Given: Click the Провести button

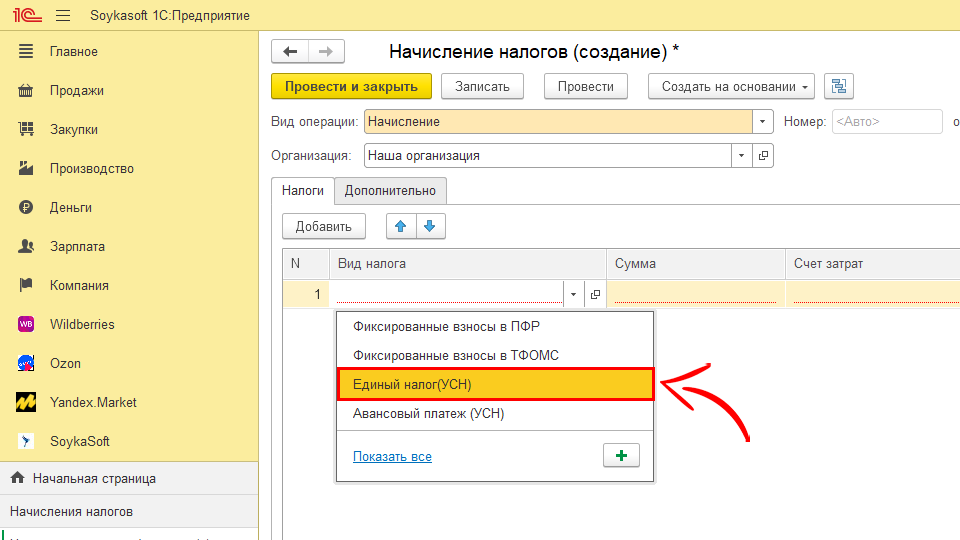Looking at the screenshot, I should tap(586, 86).
